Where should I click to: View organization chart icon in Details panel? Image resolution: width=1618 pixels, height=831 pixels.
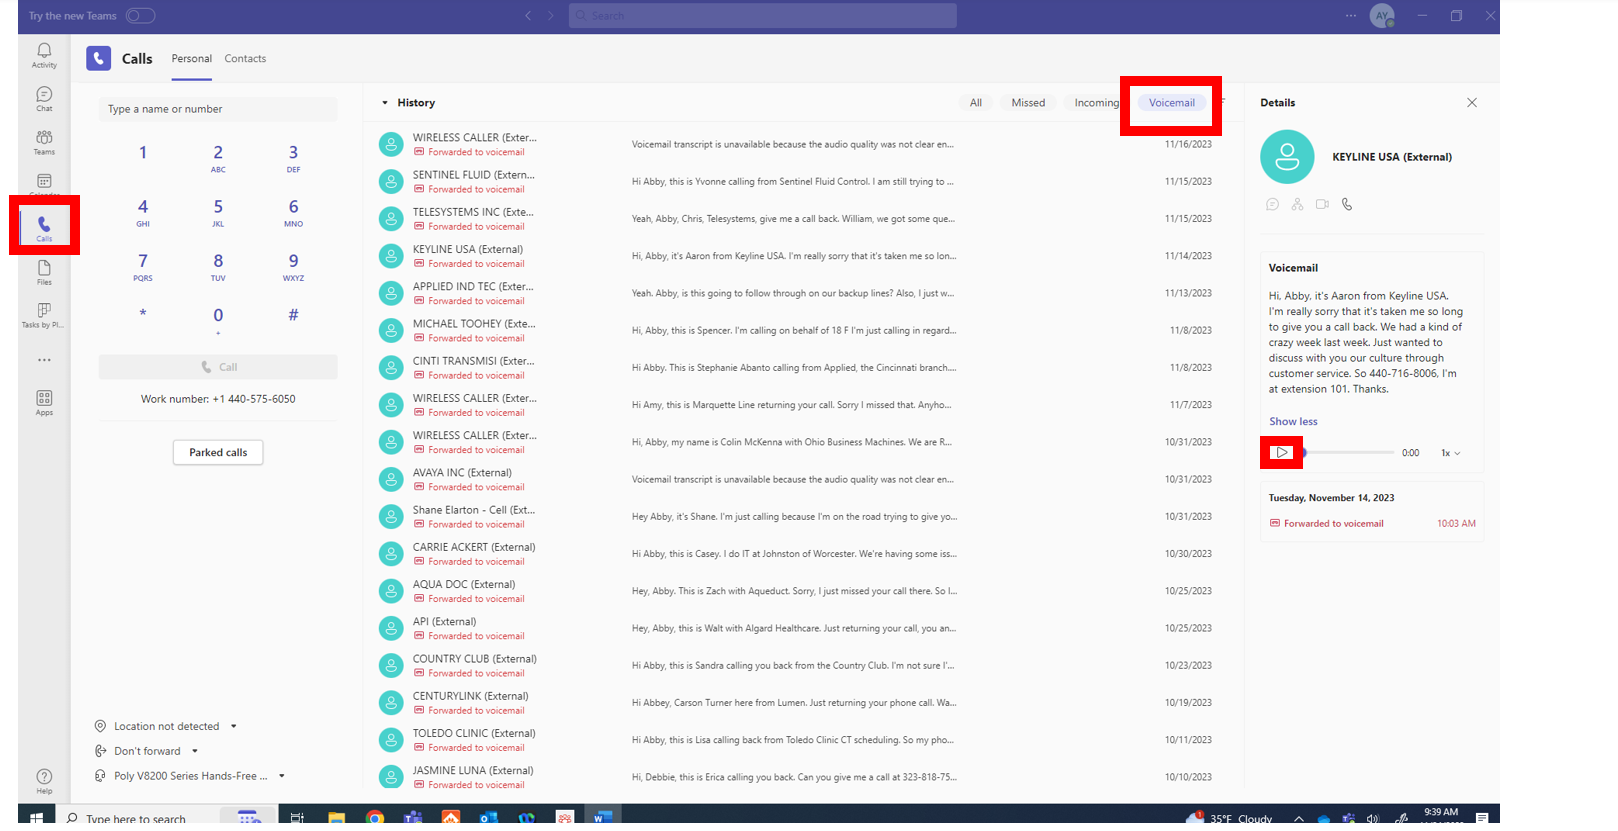(x=1297, y=204)
